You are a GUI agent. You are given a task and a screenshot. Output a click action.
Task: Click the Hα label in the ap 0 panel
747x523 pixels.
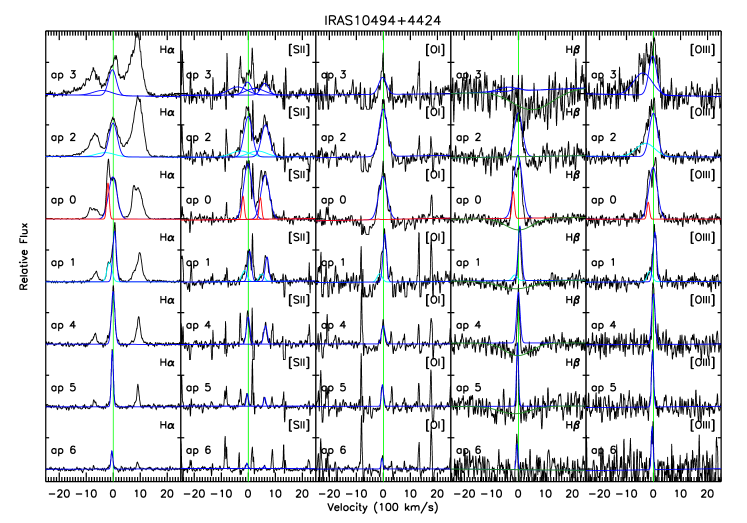[167, 175]
